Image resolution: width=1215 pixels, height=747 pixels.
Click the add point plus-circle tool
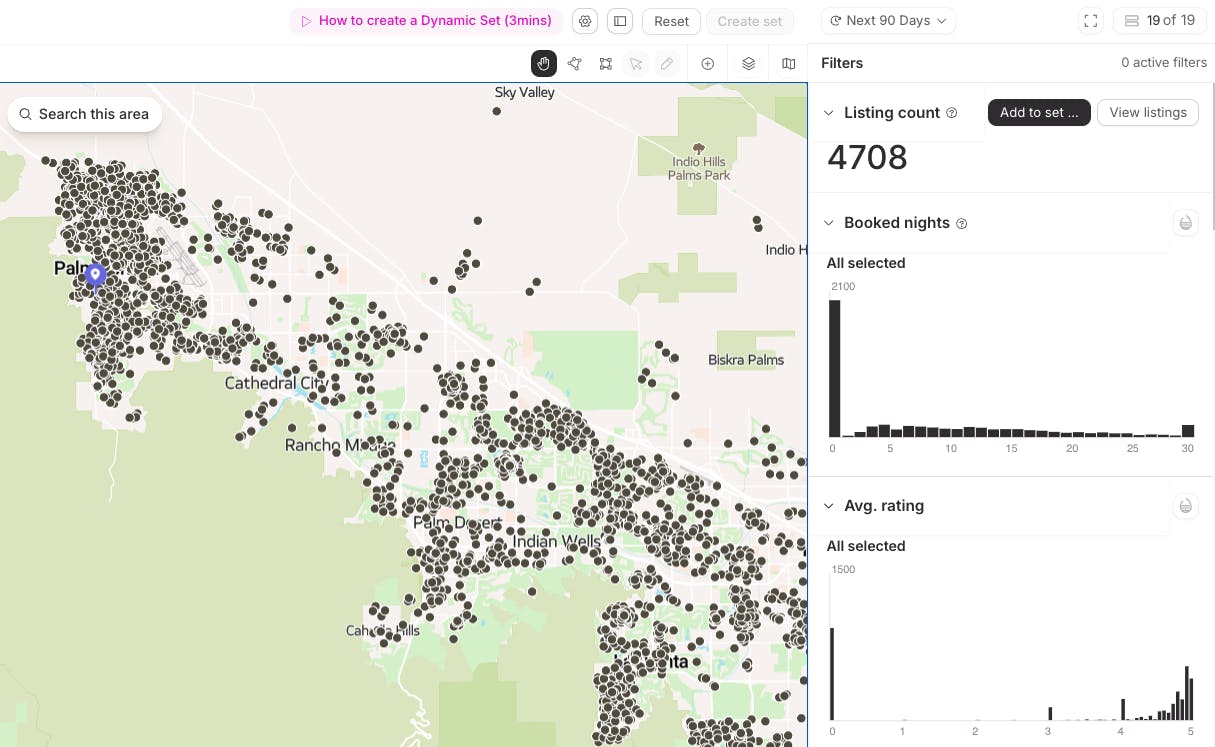coord(707,63)
